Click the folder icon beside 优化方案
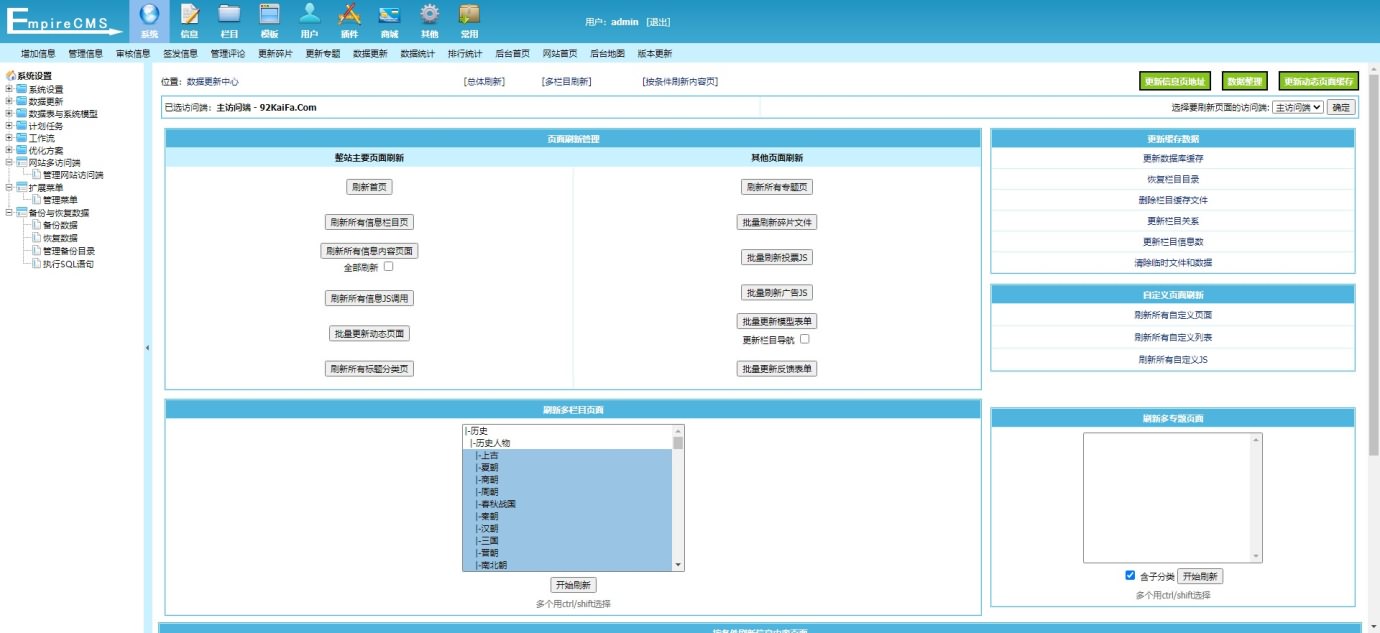The image size is (1380, 633). [x=21, y=150]
